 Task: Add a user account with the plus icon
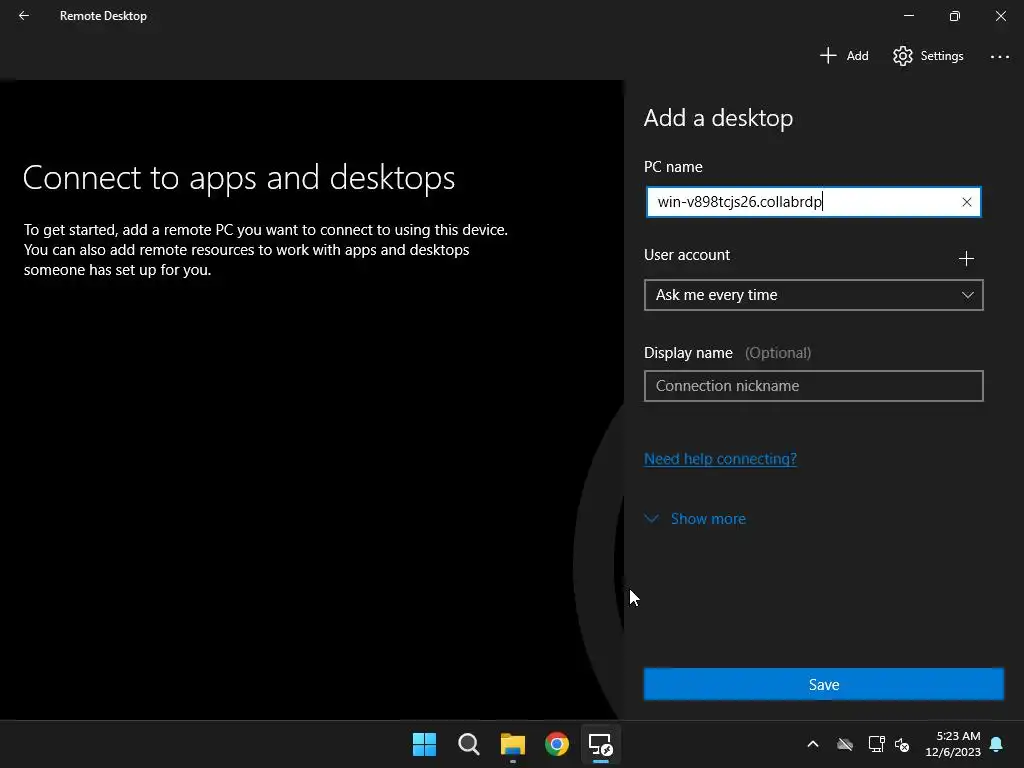coord(966,259)
